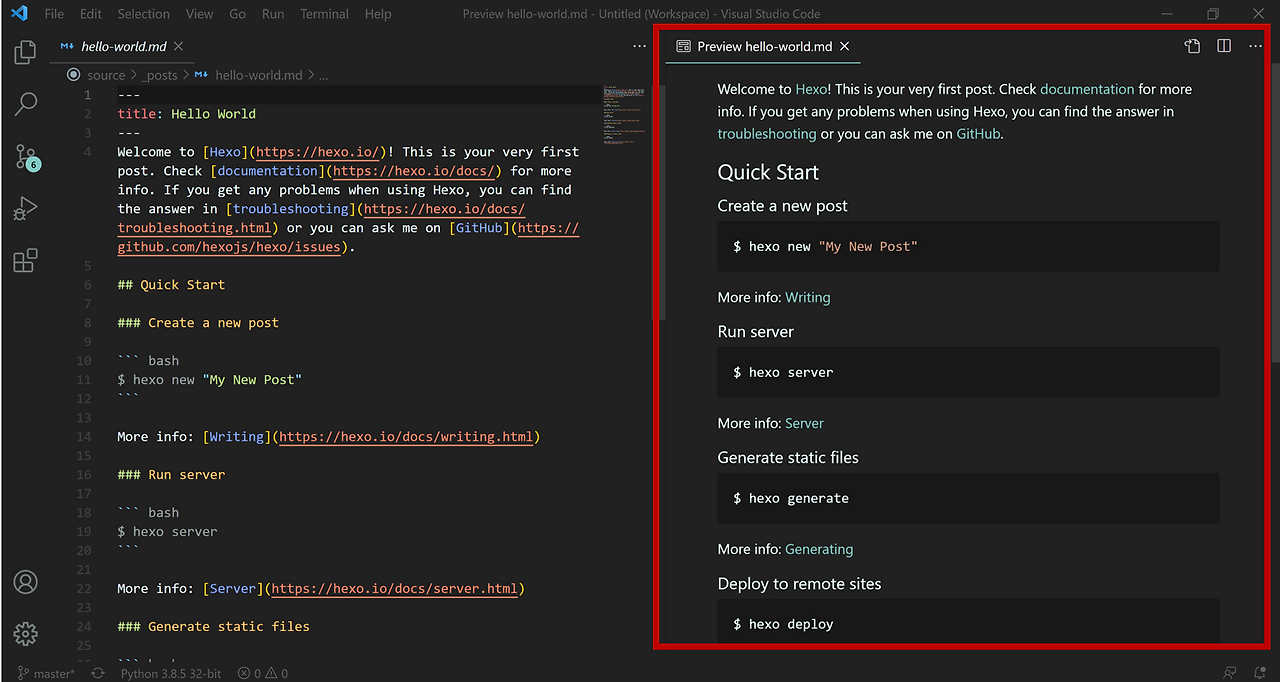
Task: Open the Selection menu
Action: pyautogui.click(x=144, y=14)
